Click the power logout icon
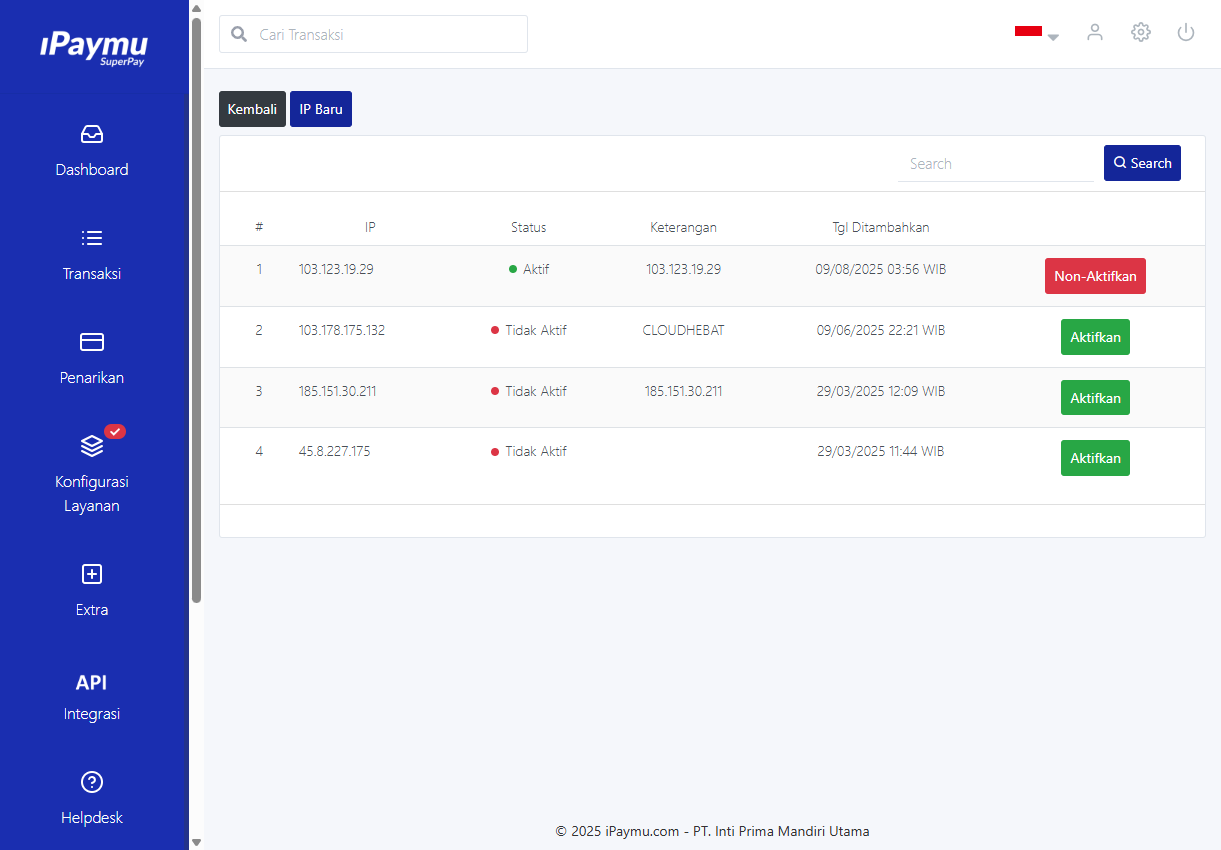The width and height of the screenshot is (1221, 850). pos(1186,32)
